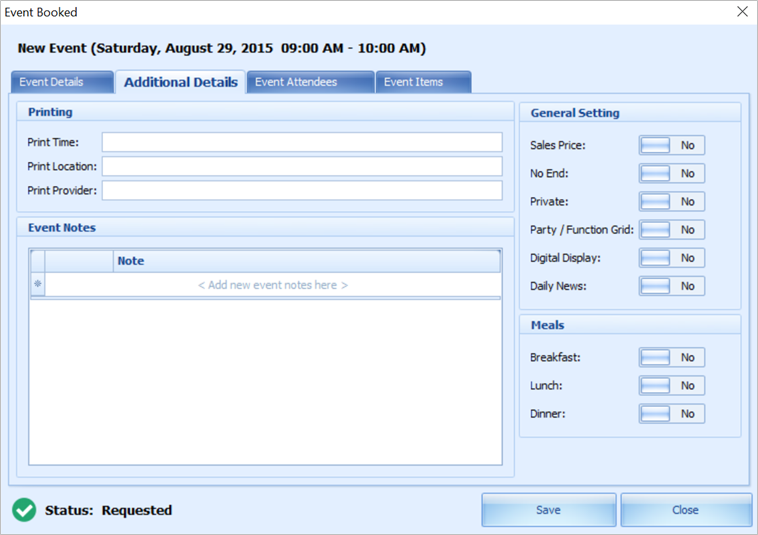Toggle the Private switch
758x535 pixels.
pos(671,202)
